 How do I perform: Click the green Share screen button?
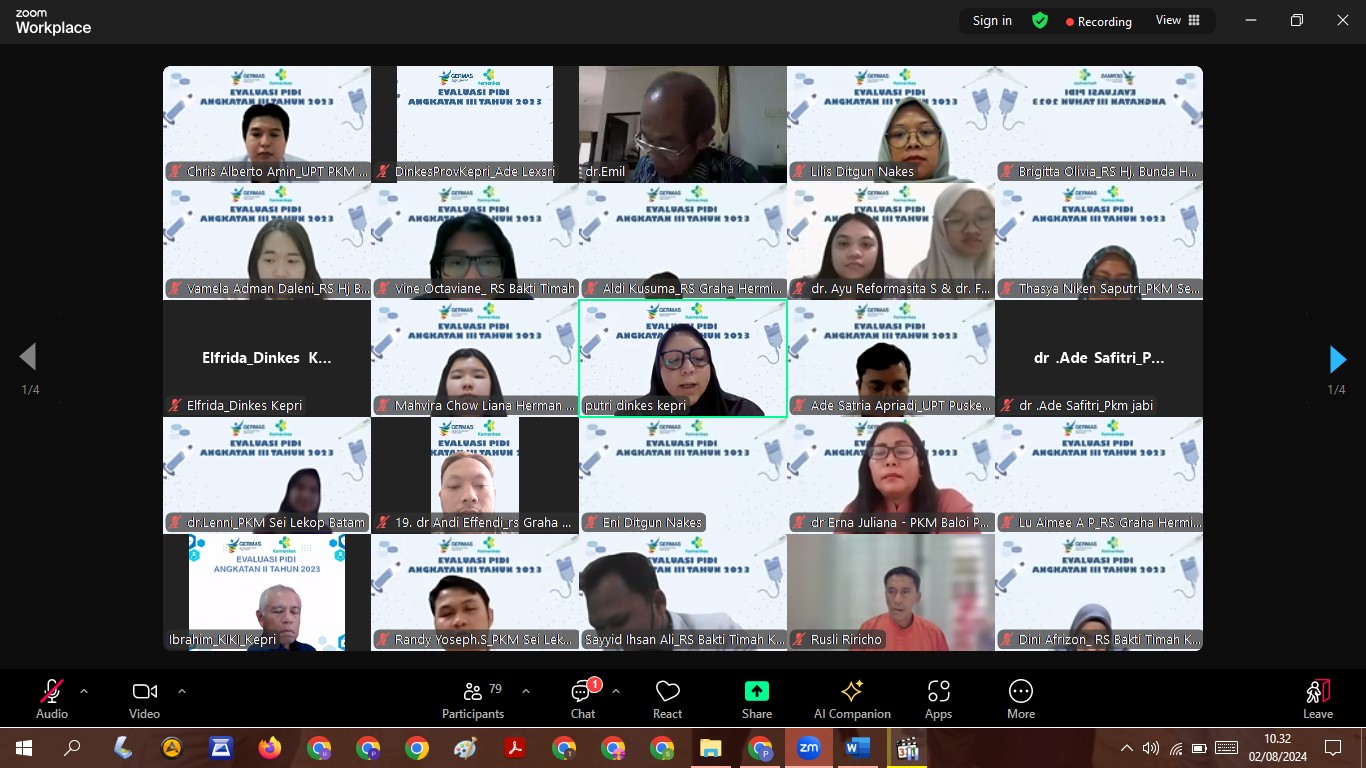tap(757, 698)
